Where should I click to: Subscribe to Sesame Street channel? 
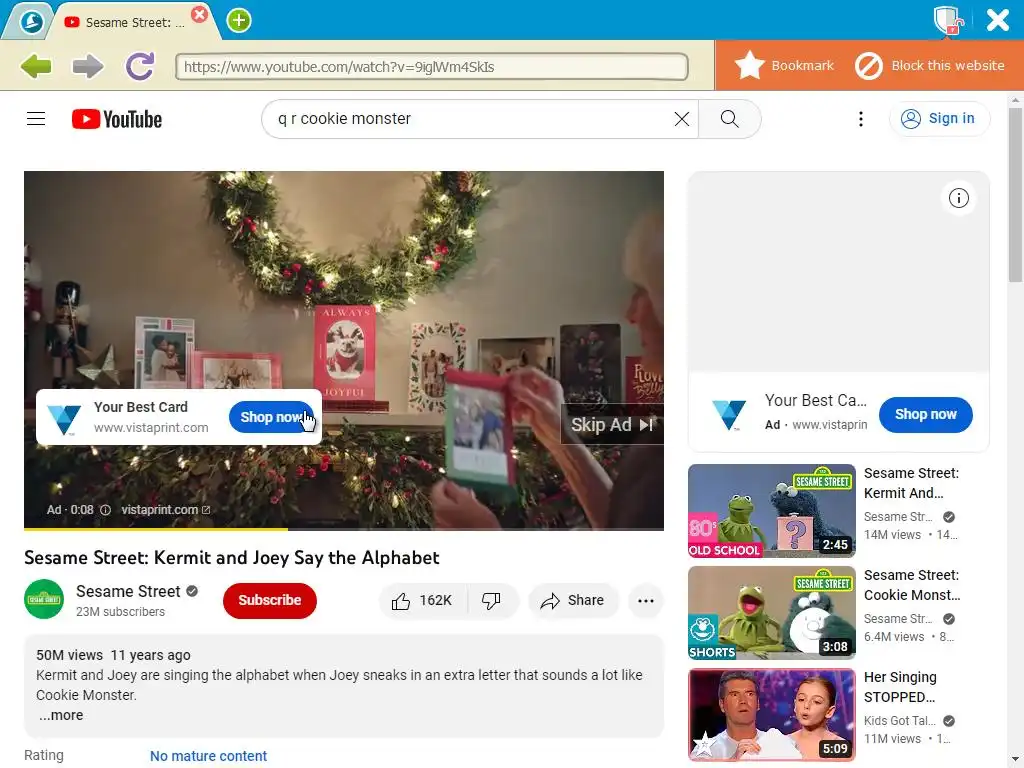(x=270, y=600)
